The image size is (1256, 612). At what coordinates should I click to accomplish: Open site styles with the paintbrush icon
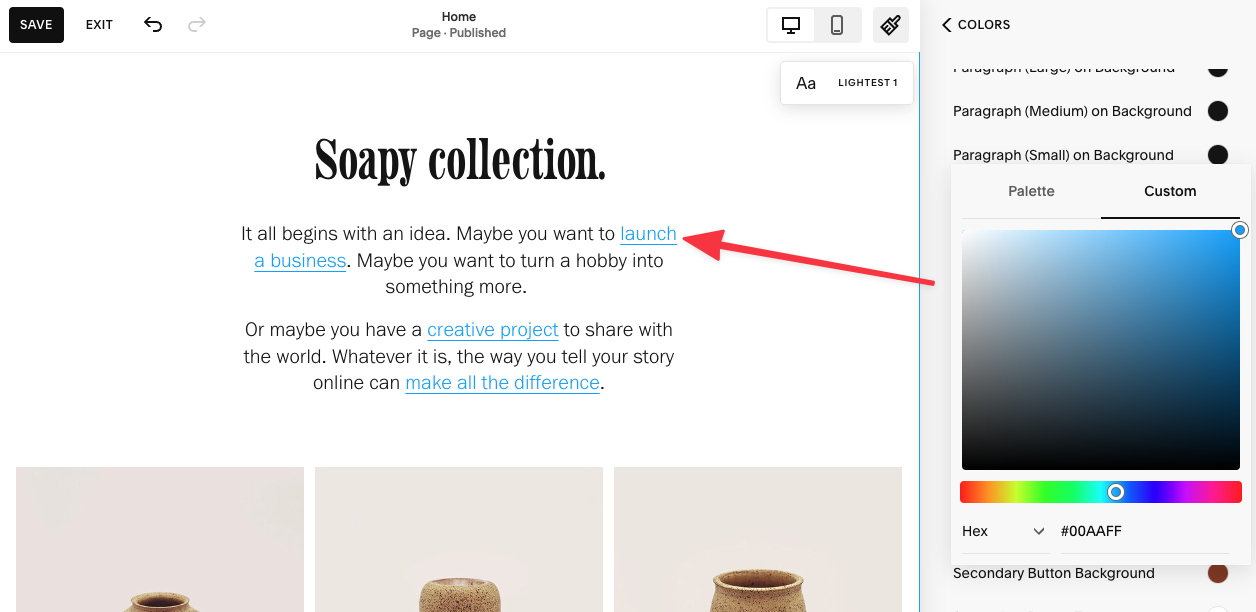pyautogui.click(x=890, y=25)
